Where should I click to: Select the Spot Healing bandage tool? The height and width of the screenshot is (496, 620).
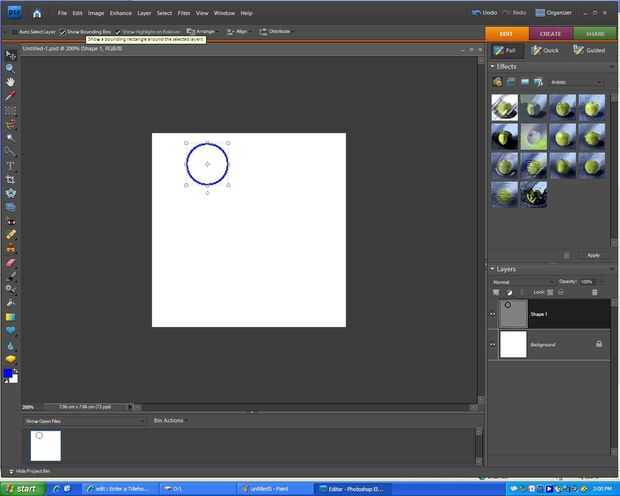point(11,235)
